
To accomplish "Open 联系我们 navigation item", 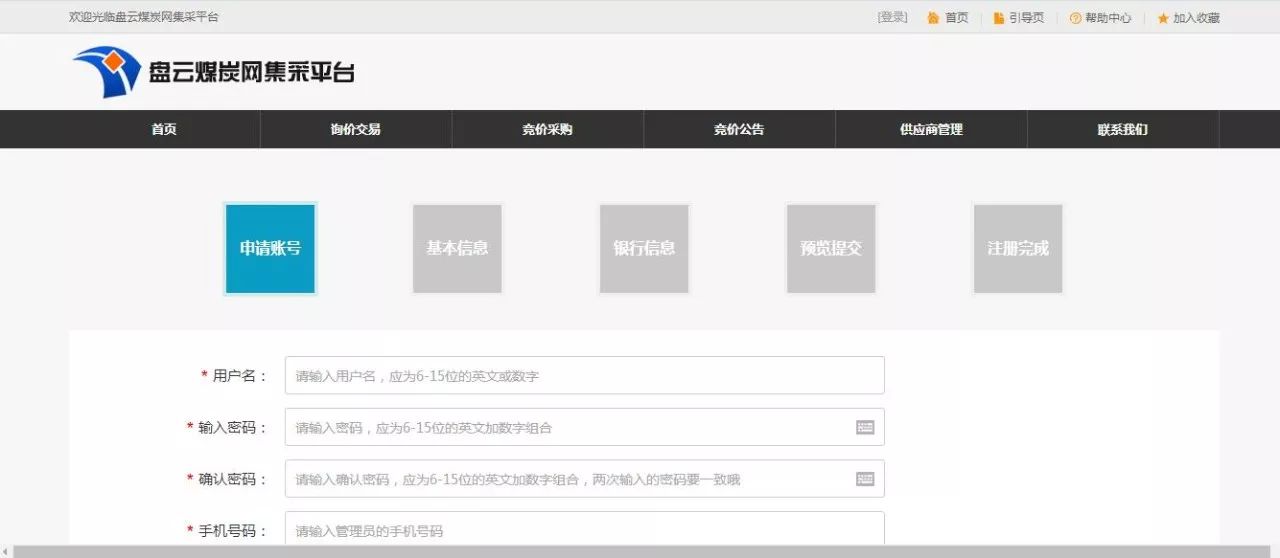I will click(1122, 129).
